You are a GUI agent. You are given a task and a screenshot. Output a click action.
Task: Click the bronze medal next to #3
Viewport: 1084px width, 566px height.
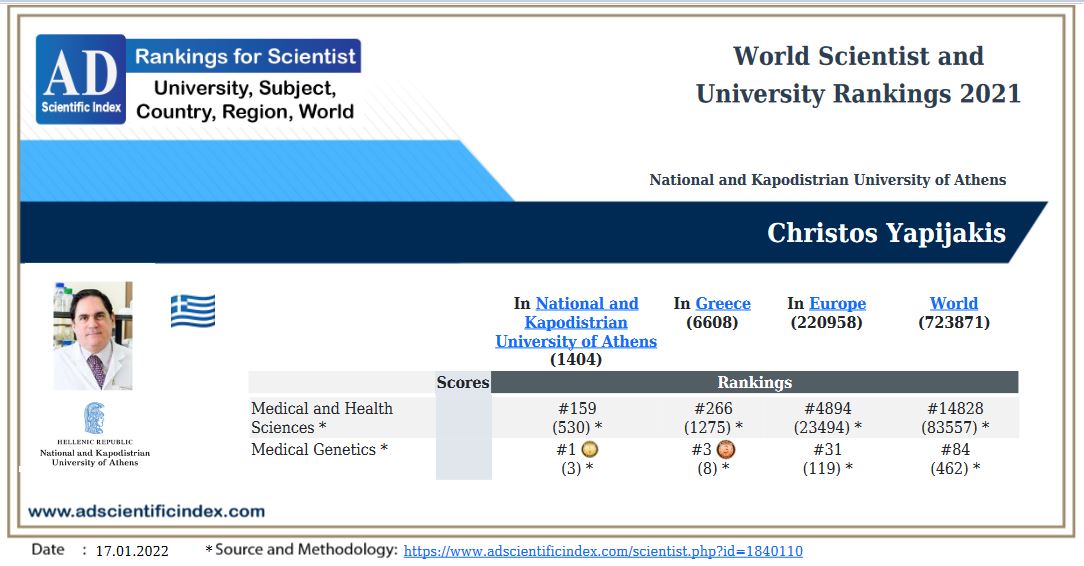[726, 450]
